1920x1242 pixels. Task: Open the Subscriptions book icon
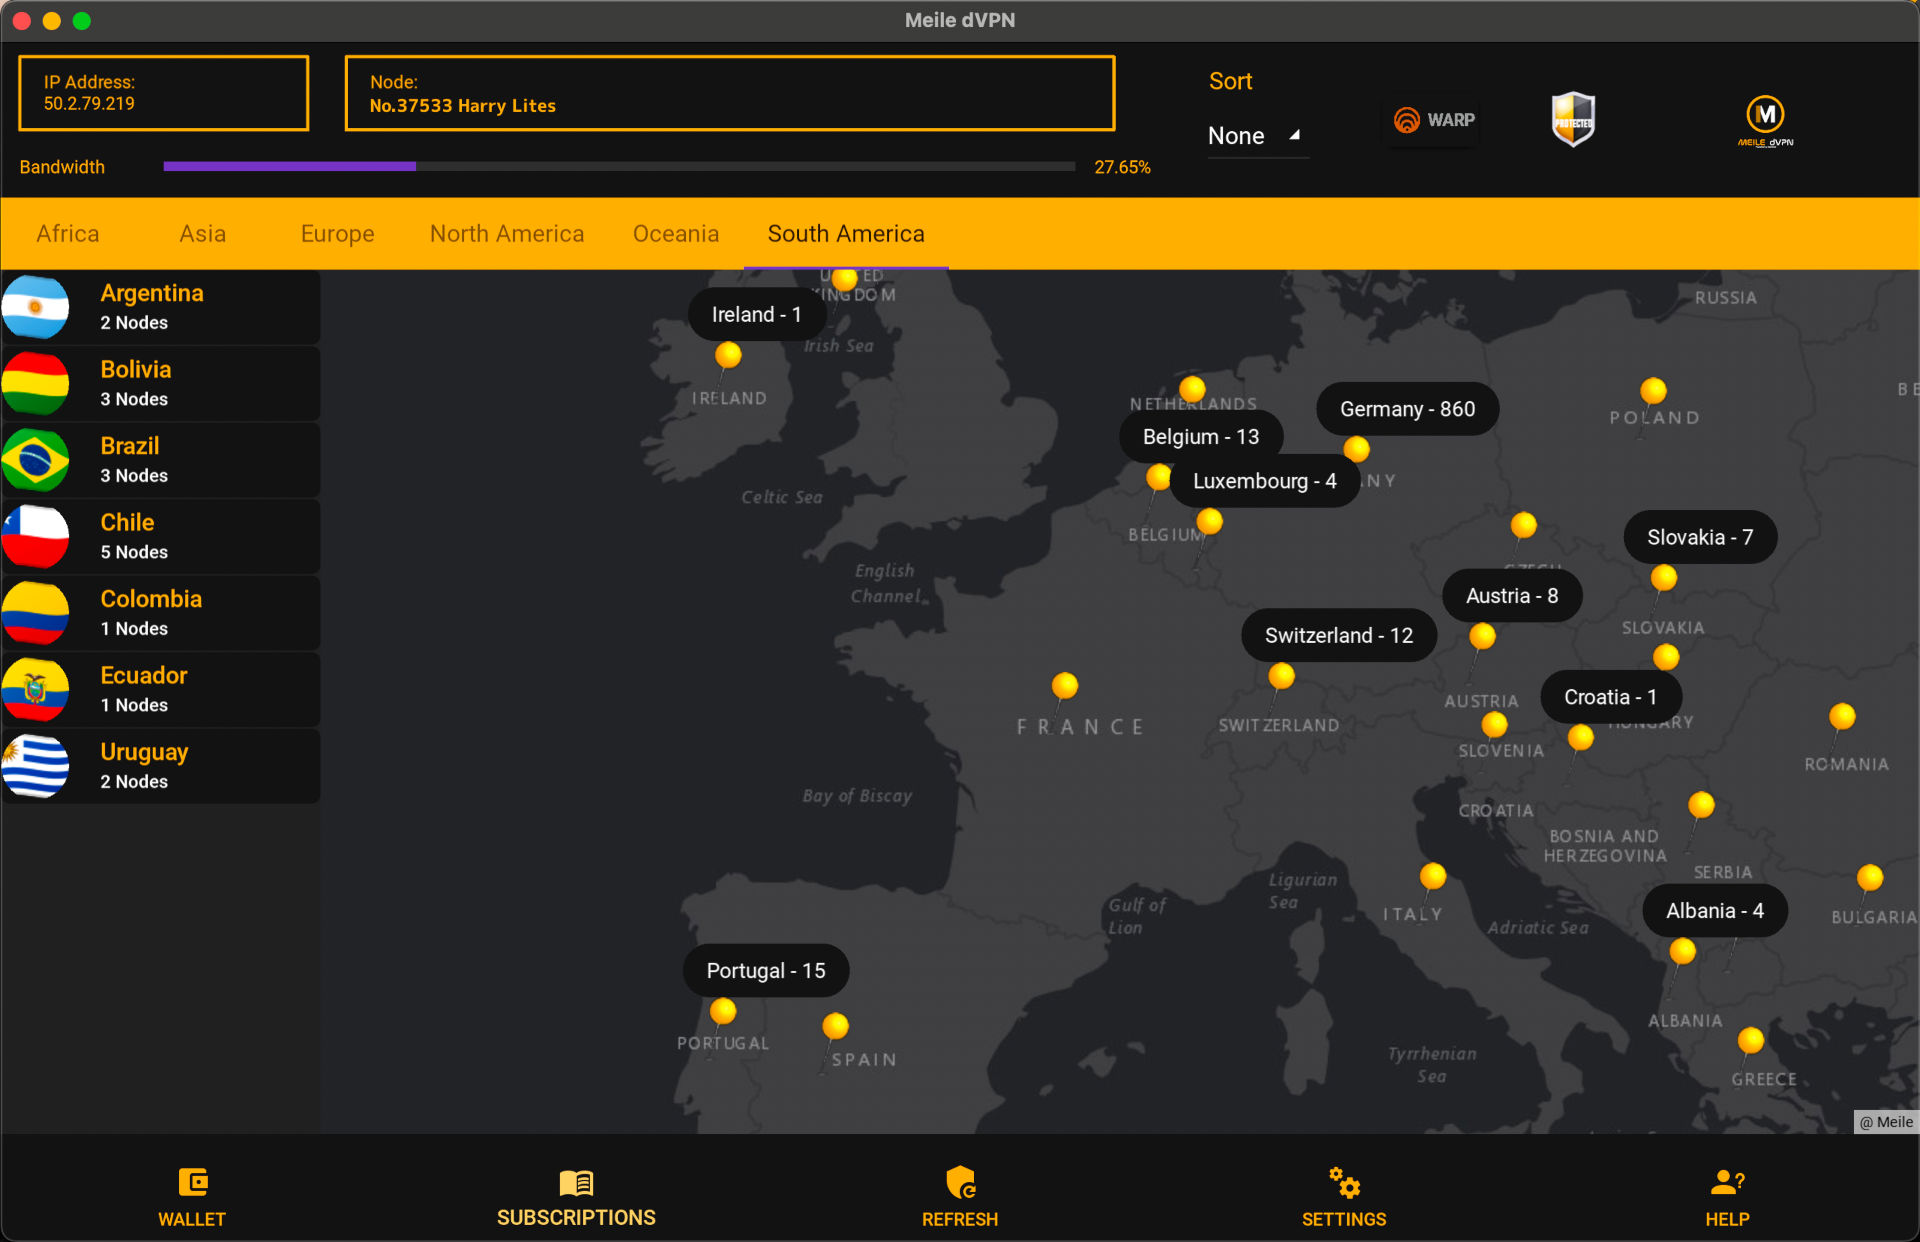[576, 1183]
